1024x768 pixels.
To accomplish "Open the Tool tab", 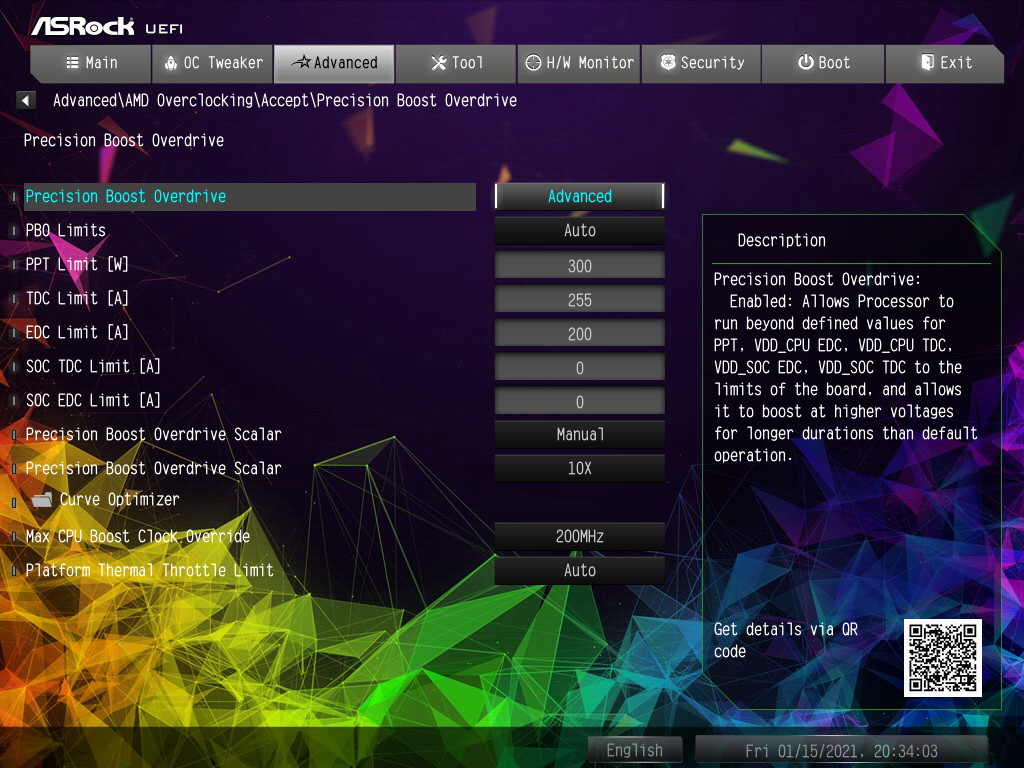I will (x=456, y=63).
